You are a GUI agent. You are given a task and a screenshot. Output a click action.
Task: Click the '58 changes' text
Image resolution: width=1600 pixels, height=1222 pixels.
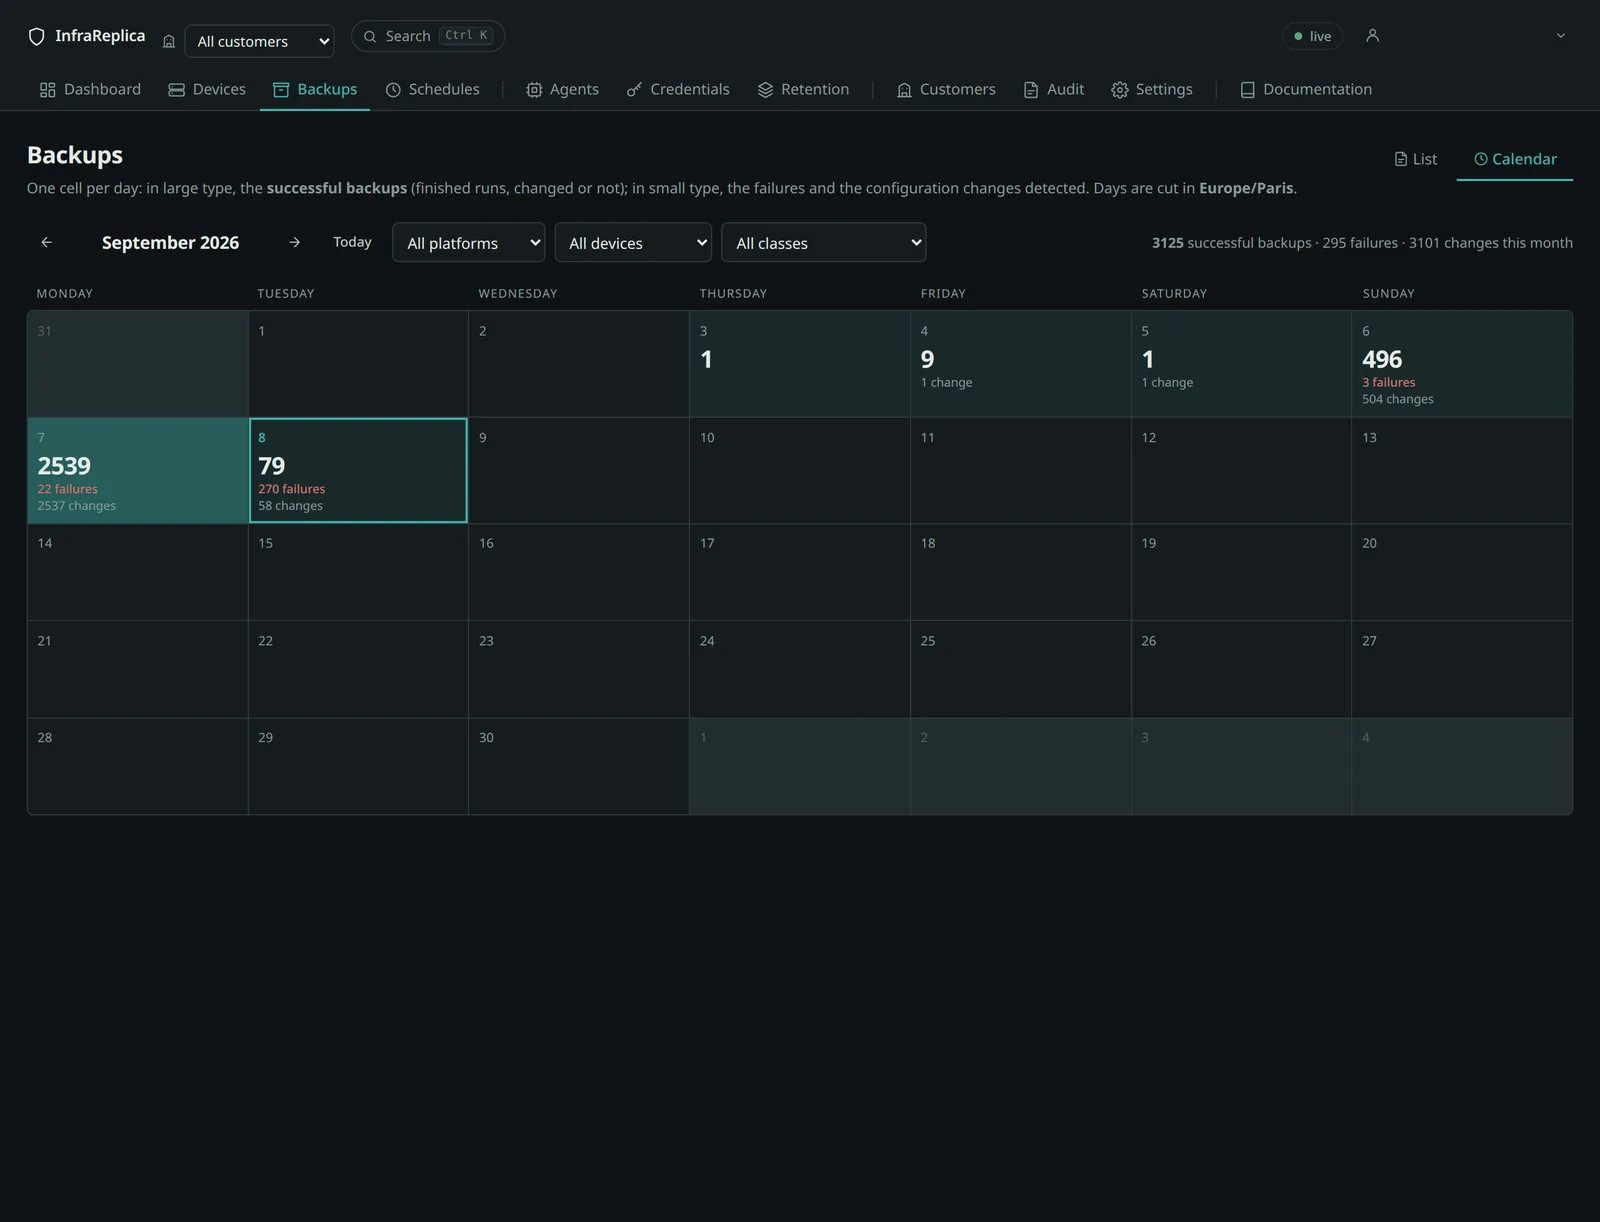coord(290,506)
